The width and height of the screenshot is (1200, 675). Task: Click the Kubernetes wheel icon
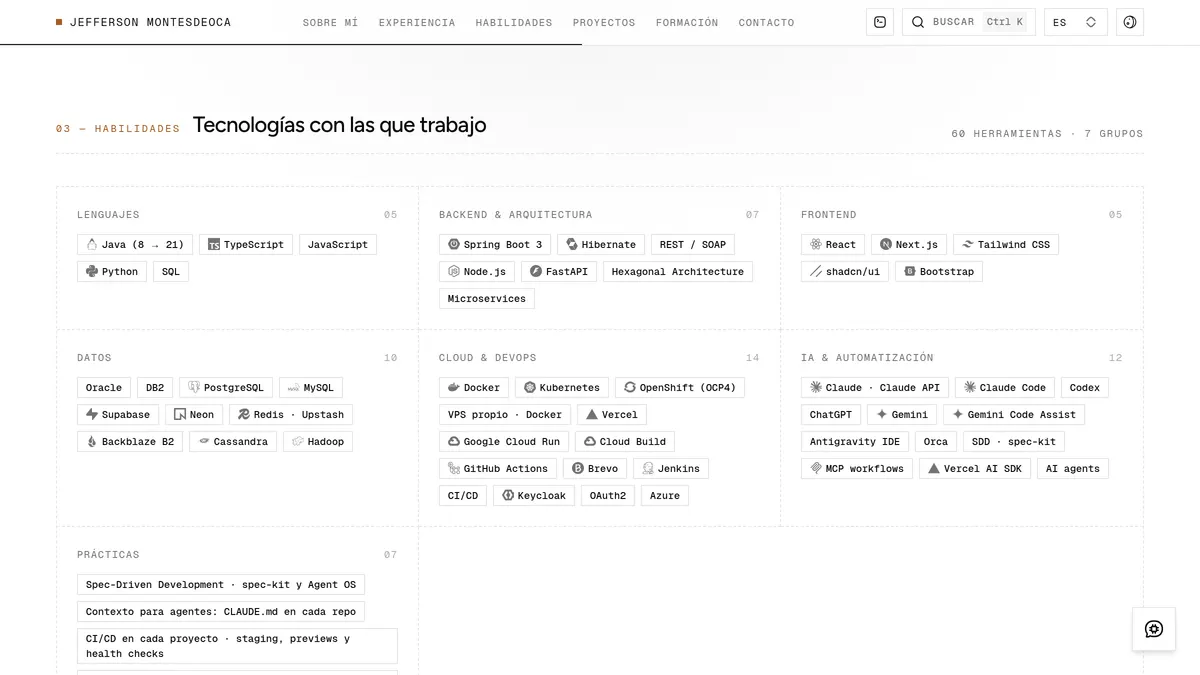[530, 387]
